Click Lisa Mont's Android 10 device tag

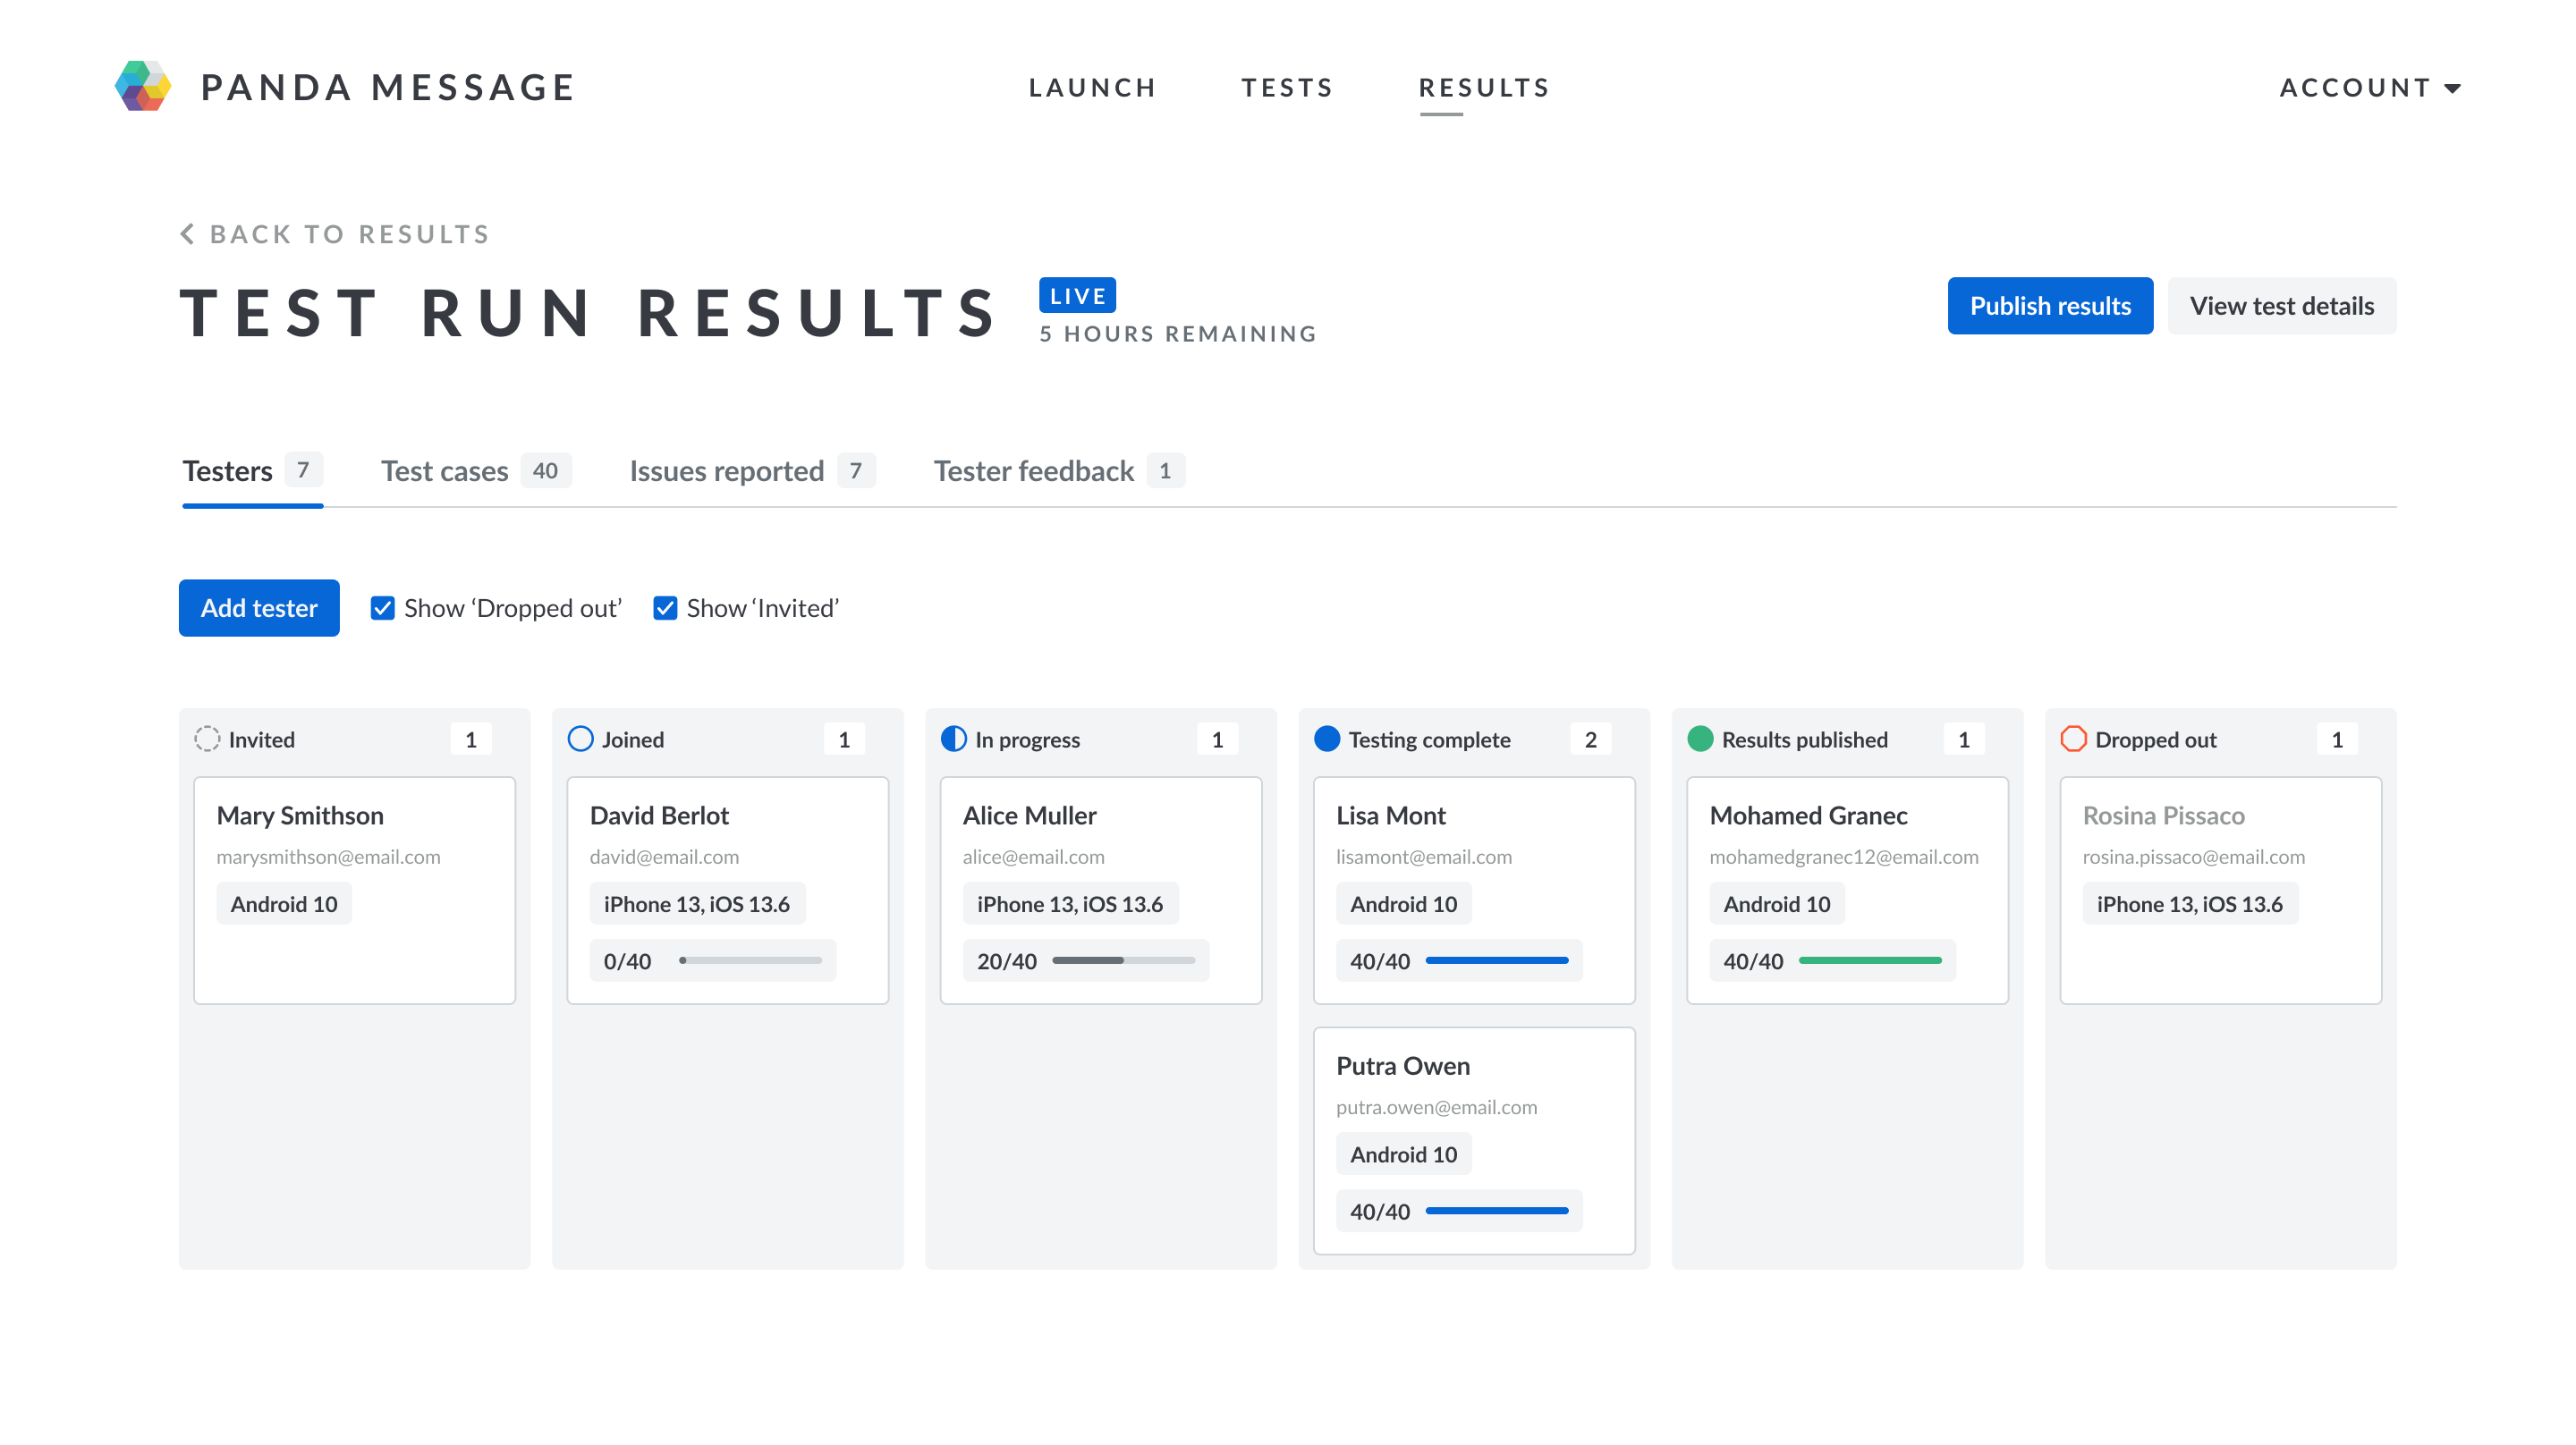tap(1403, 904)
